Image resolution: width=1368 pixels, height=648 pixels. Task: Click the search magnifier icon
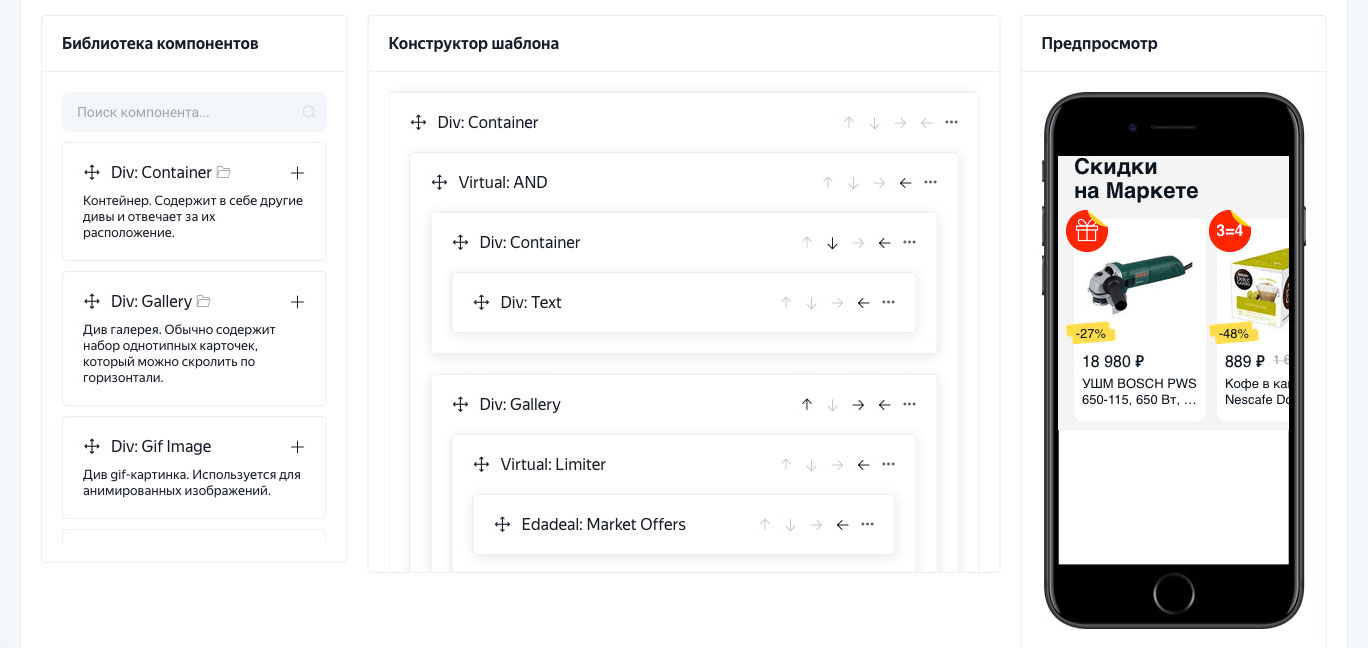[309, 112]
